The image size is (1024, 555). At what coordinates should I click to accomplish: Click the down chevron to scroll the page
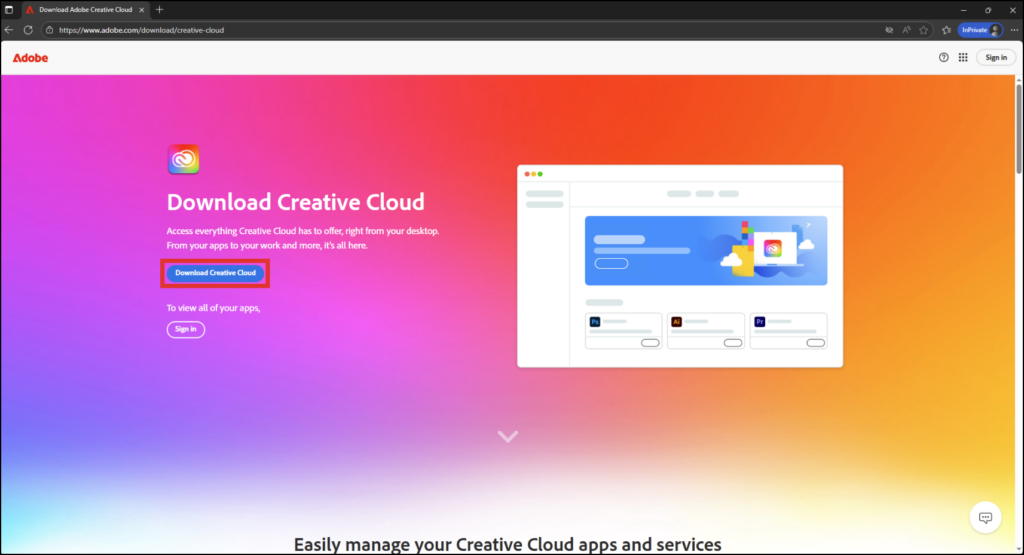coord(508,436)
